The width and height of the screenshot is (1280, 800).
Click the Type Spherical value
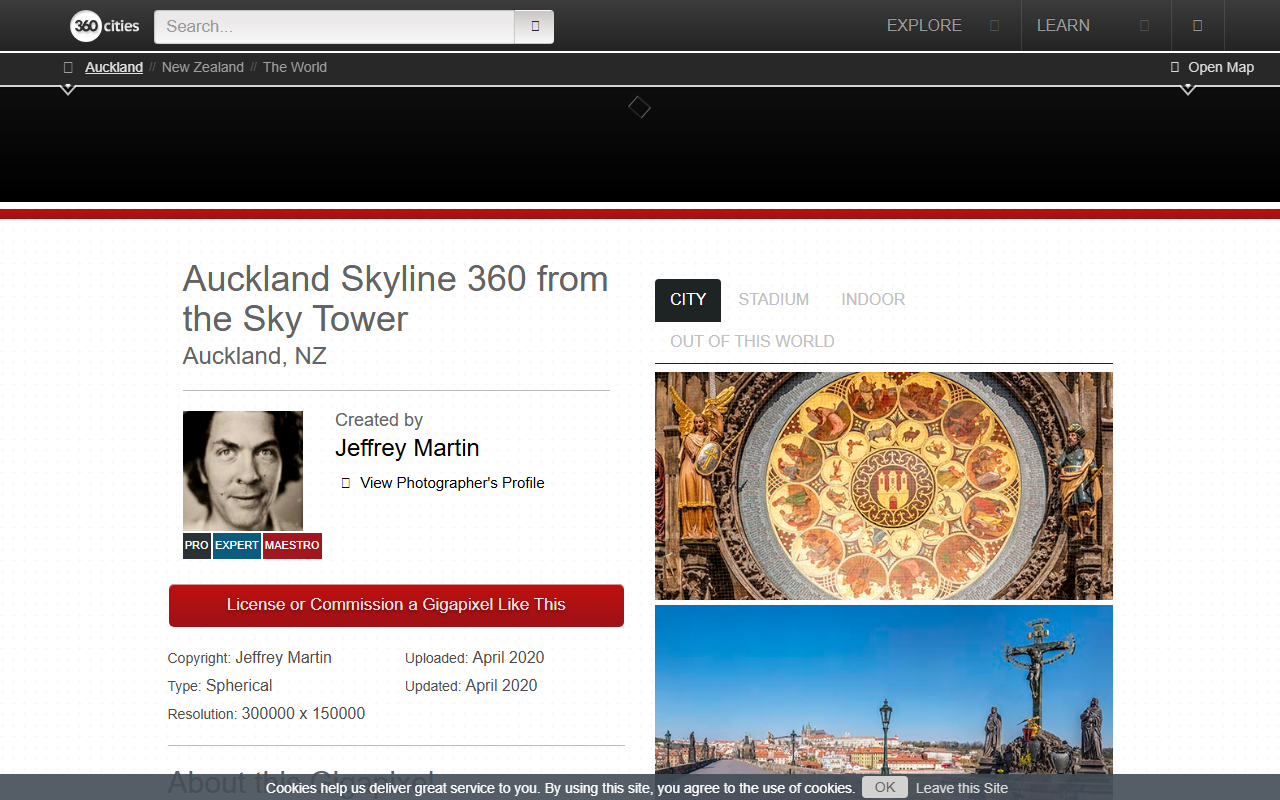click(x=239, y=686)
